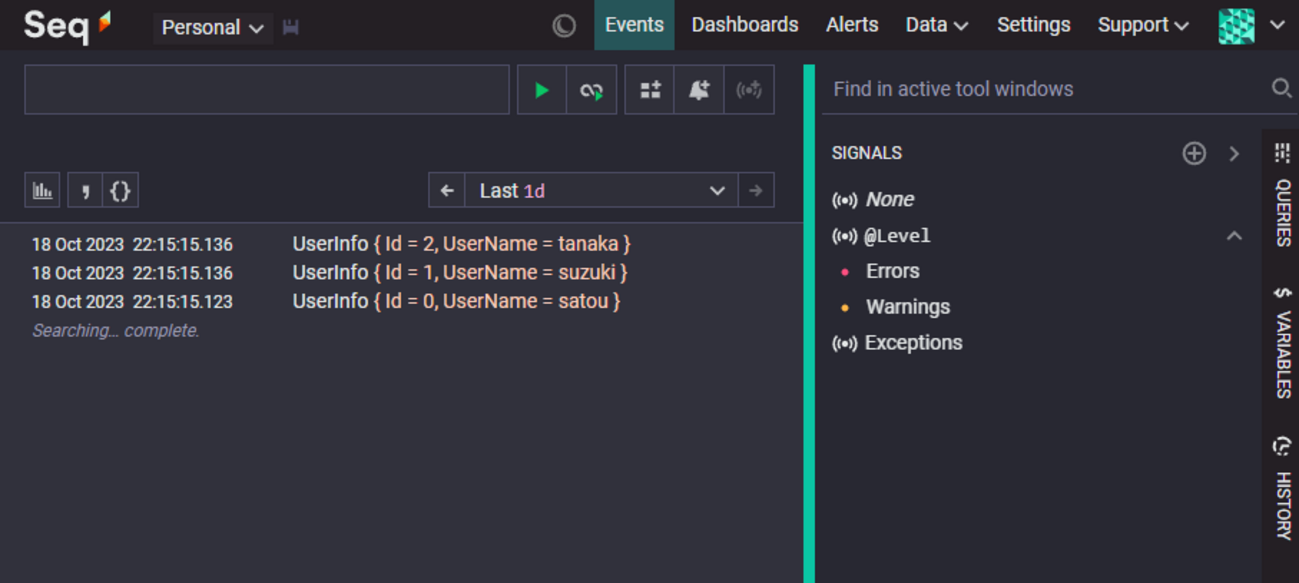
Task: Click the query filter input box
Action: 266,90
